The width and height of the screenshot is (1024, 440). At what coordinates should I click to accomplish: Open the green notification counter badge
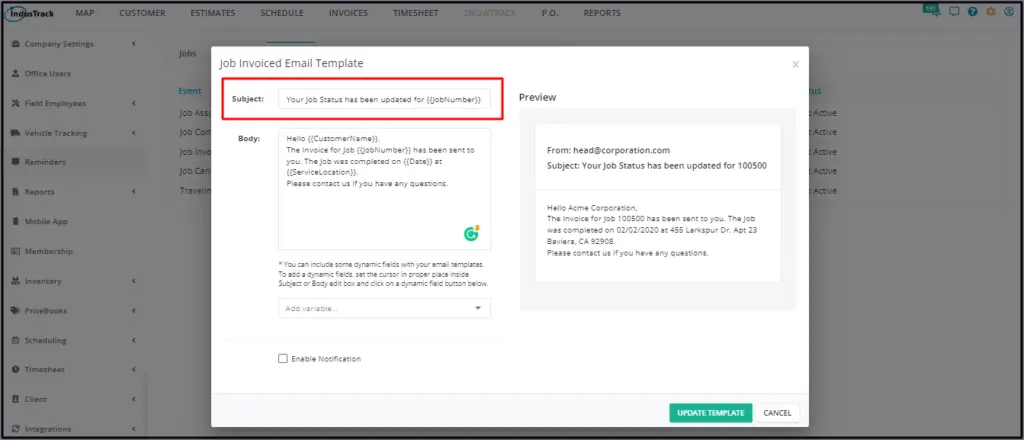[931, 10]
